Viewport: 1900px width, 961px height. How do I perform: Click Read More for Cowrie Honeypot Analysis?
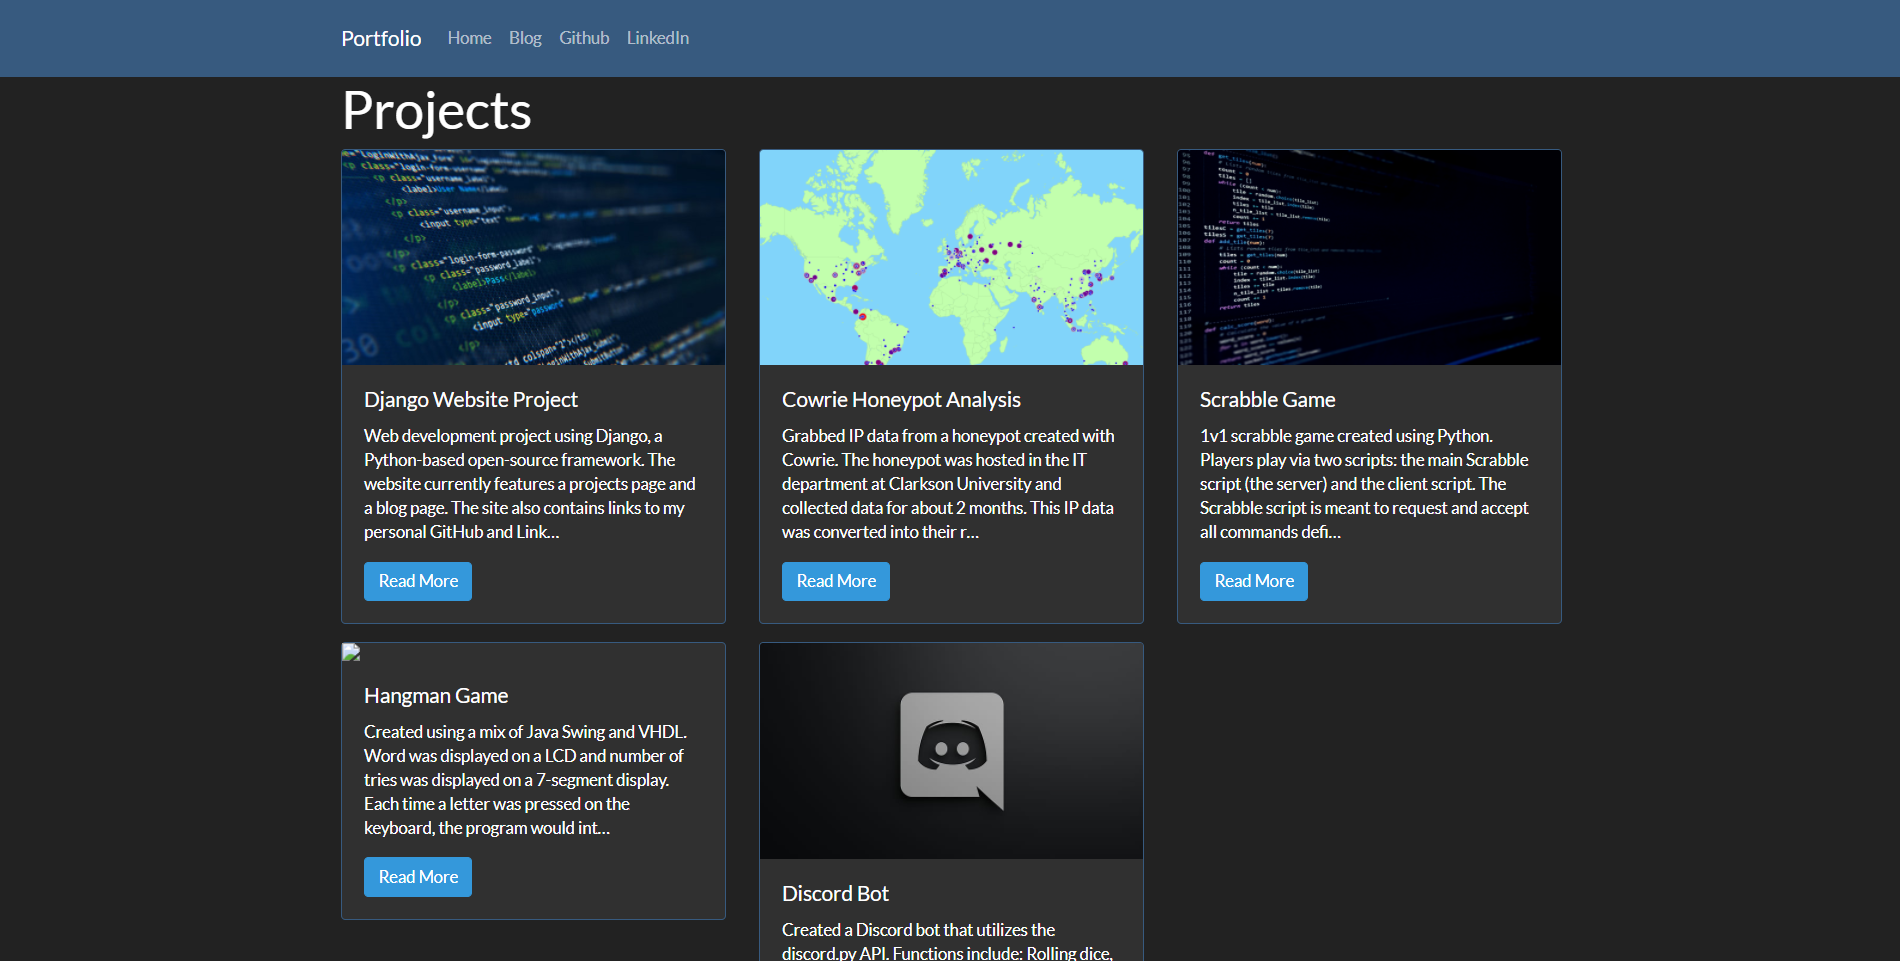(836, 581)
